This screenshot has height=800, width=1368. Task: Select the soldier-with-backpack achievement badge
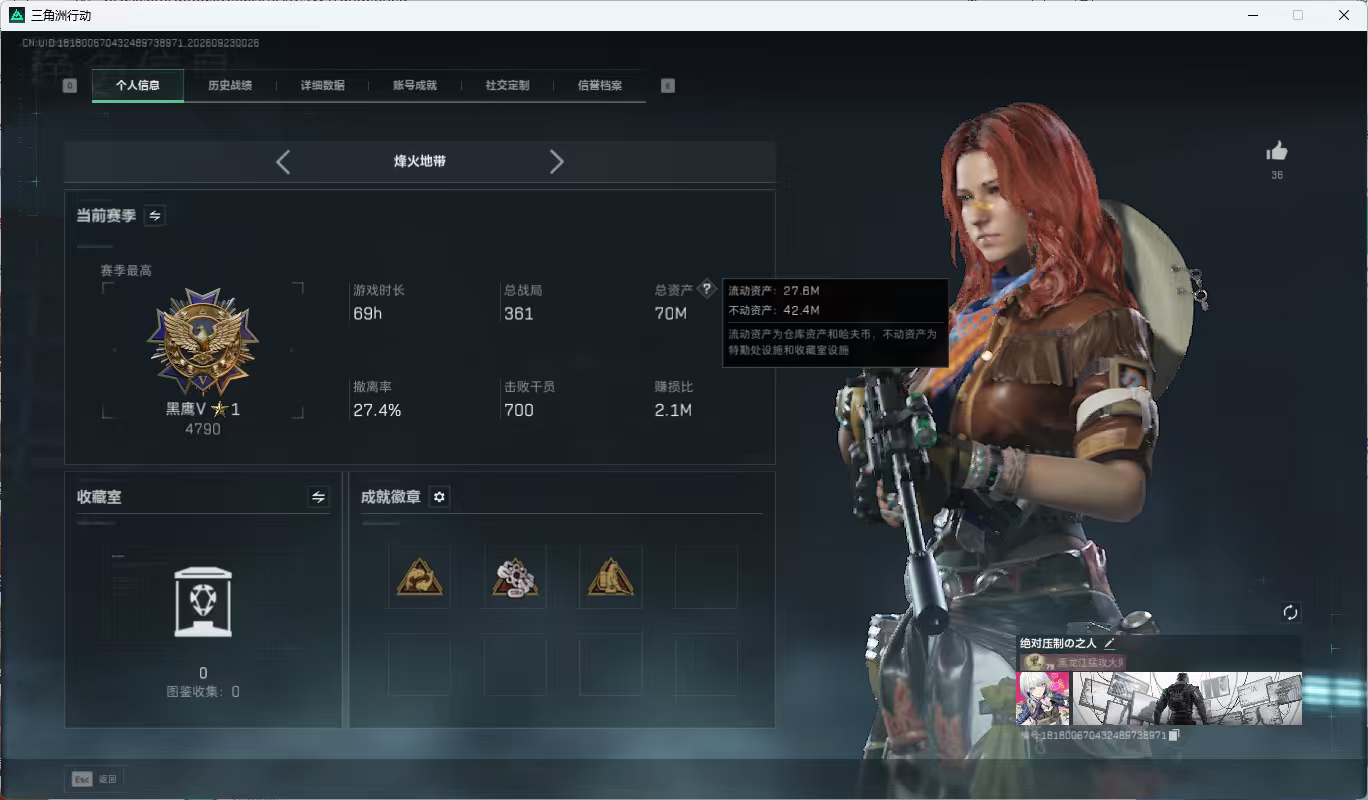click(610, 577)
